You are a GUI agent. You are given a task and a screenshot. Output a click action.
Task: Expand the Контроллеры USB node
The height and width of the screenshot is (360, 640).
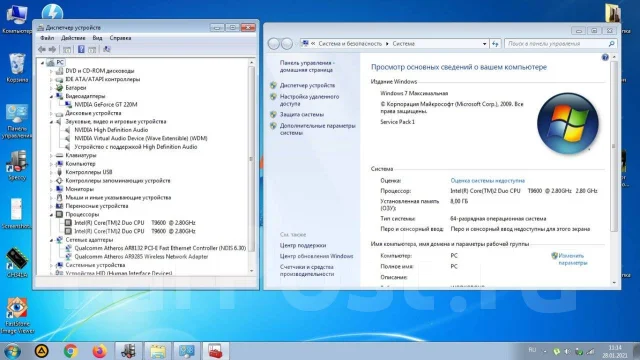pyautogui.click(x=51, y=172)
